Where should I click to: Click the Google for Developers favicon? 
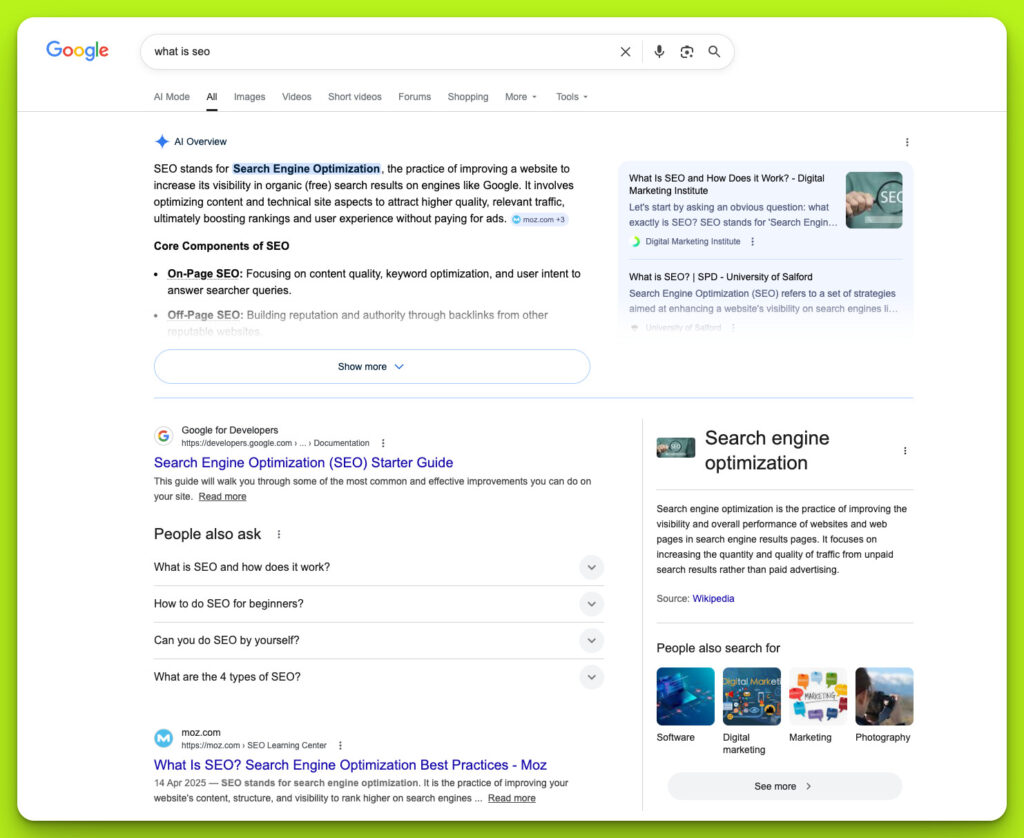tap(163, 436)
